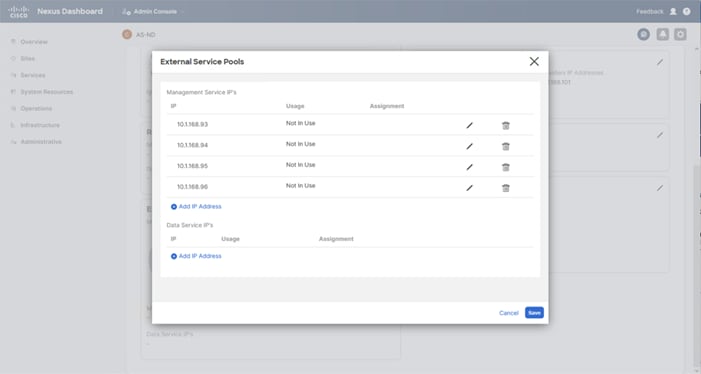Add IP Address under Management Service IP's
The image size is (701, 374).
(x=196, y=206)
